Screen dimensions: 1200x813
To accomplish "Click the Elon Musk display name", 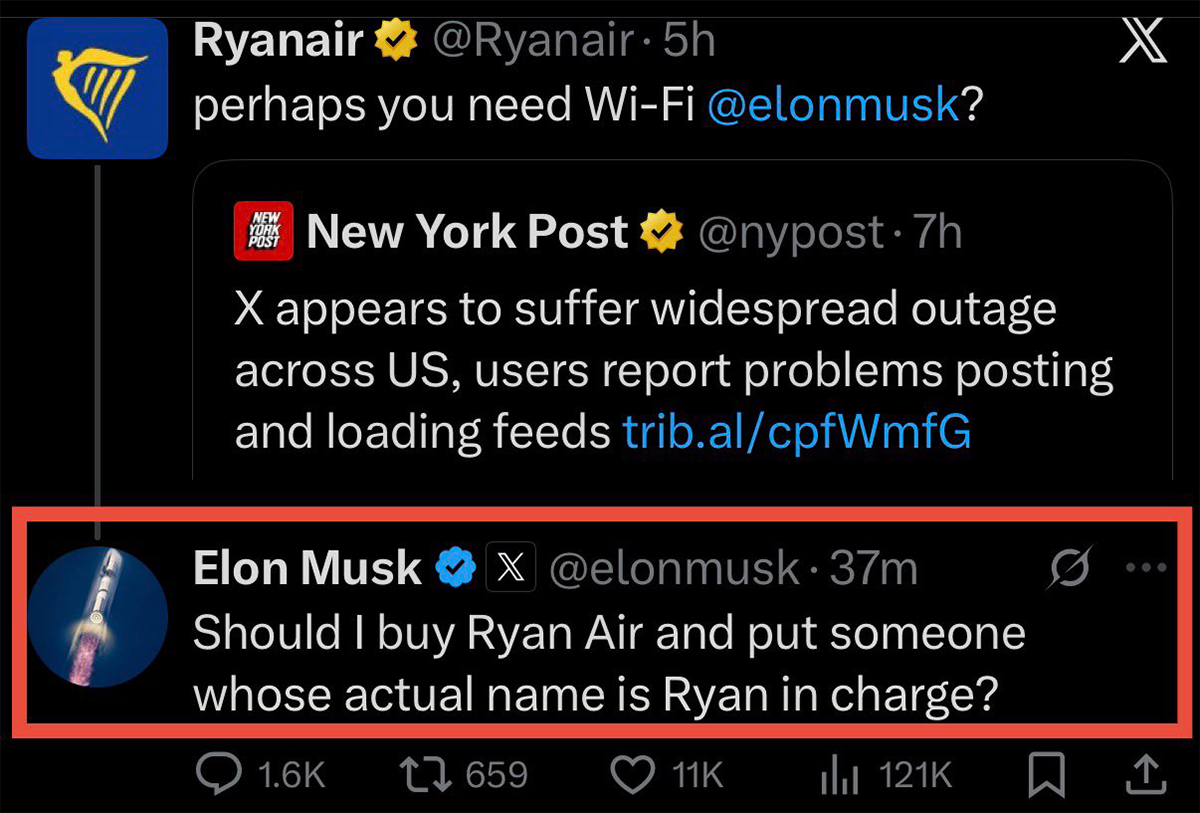I will click(306, 569).
